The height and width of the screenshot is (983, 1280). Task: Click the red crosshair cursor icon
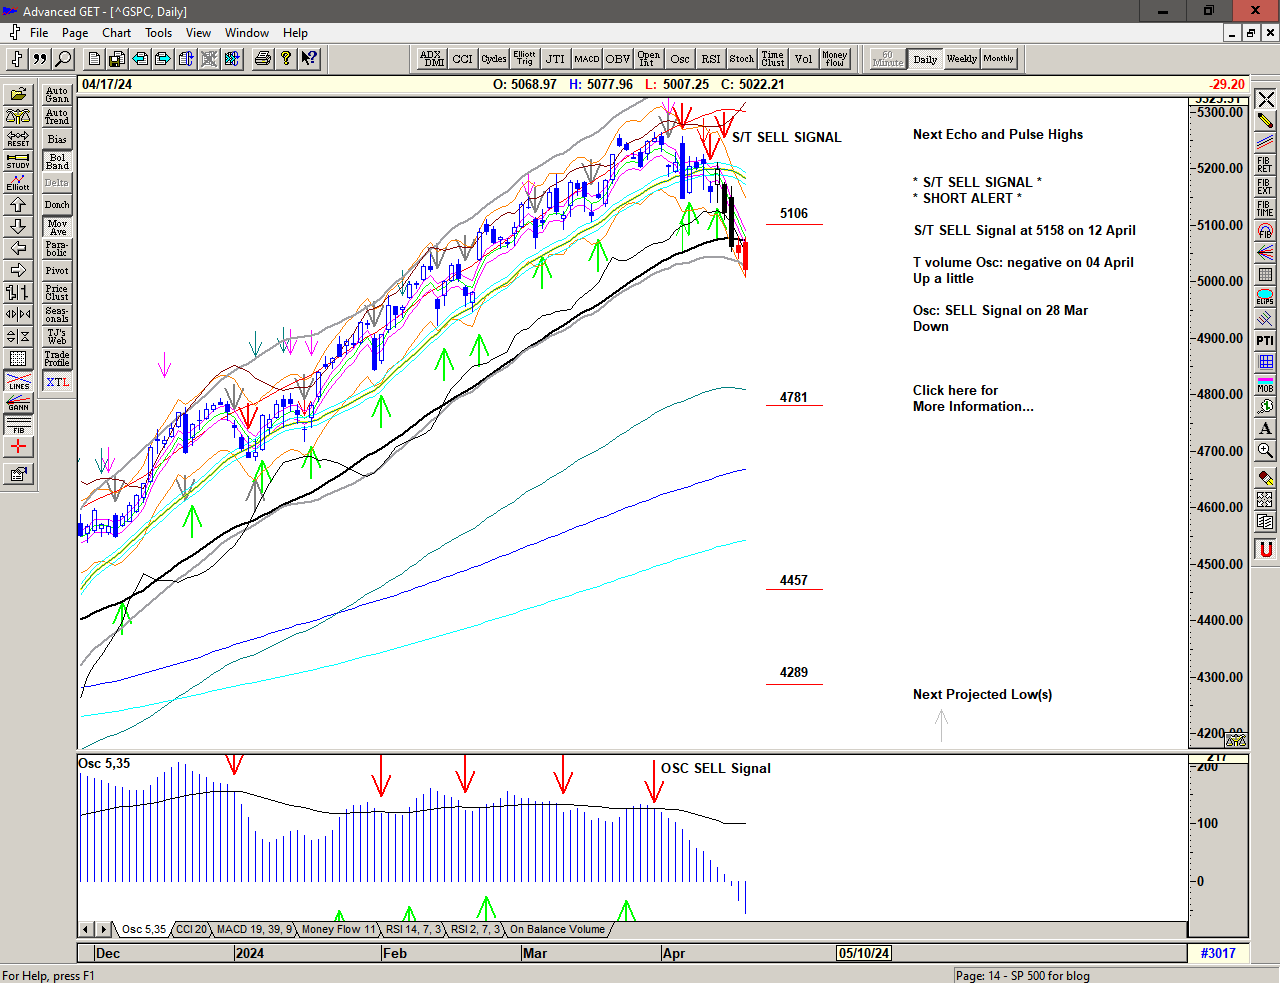coord(18,447)
